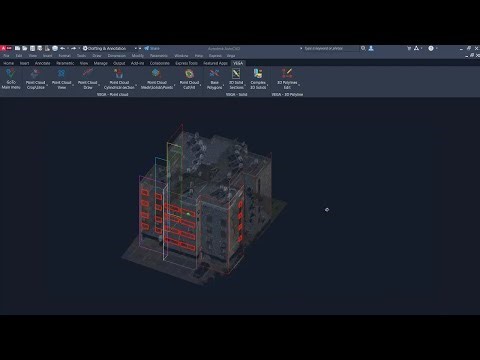480x360 pixels.
Task: Click the Save icon in quick access toolbar
Action: pyautogui.click(x=32, y=49)
